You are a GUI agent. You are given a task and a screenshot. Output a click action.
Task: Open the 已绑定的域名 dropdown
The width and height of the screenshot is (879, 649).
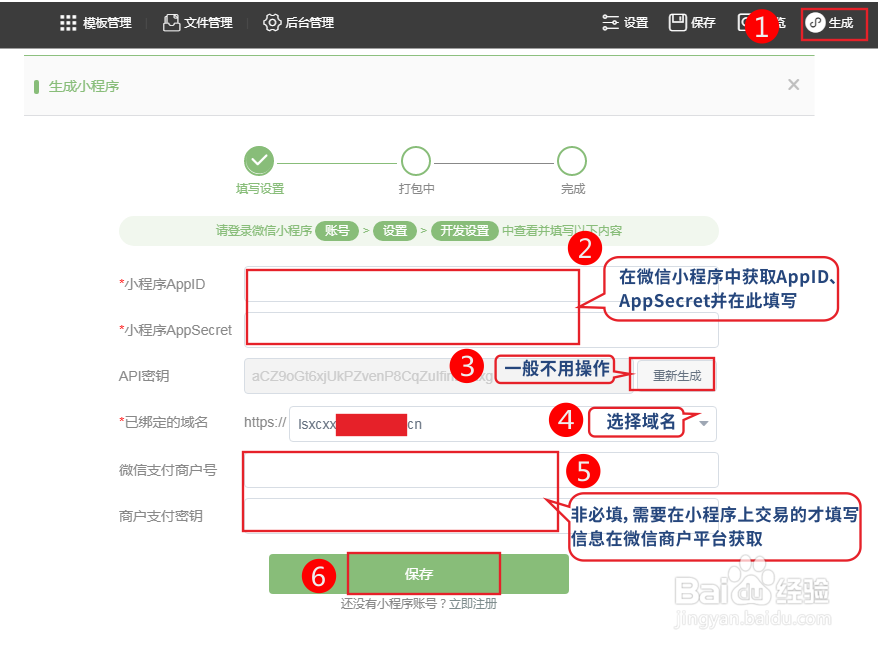click(503, 424)
